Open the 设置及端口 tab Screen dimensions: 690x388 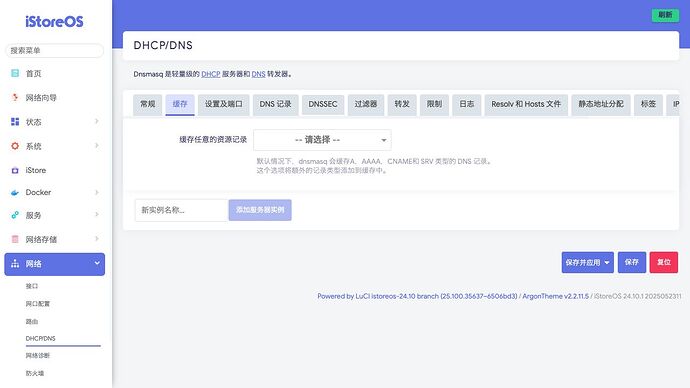pyautogui.click(x=224, y=104)
